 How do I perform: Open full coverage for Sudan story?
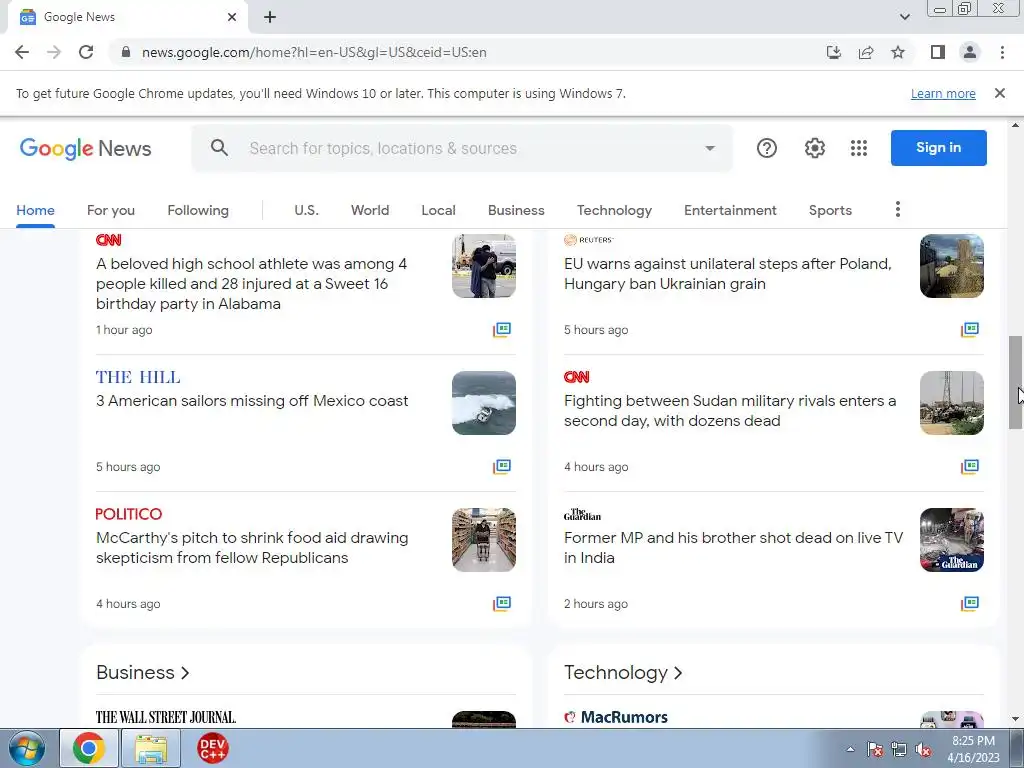970,467
